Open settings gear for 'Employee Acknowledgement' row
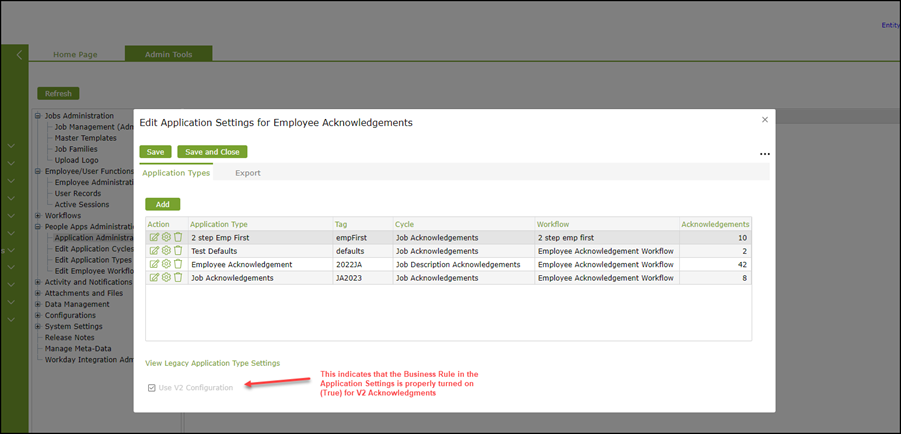The width and height of the screenshot is (901, 434). 166,264
